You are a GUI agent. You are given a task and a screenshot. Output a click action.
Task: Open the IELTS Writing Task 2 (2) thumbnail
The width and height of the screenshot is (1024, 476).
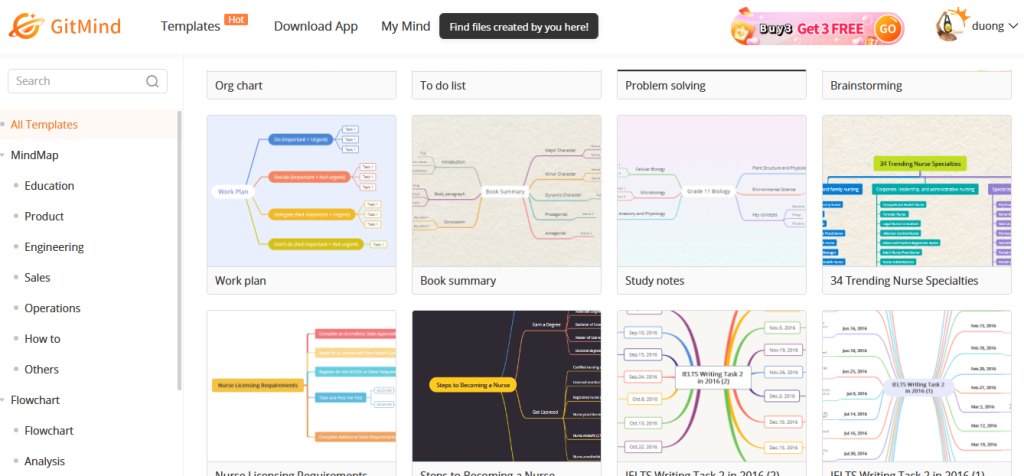pos(711,386)
